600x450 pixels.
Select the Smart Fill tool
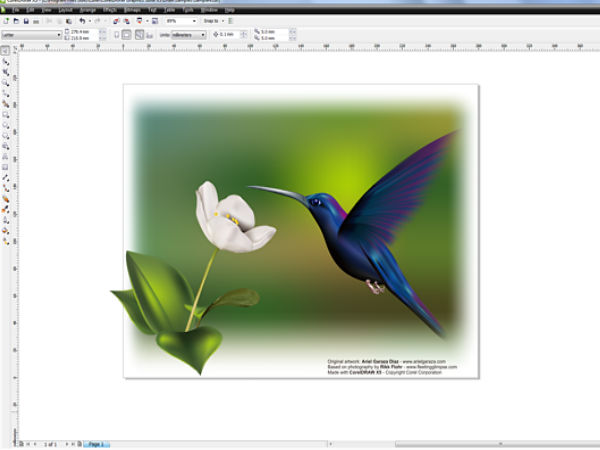coord(5,104)
